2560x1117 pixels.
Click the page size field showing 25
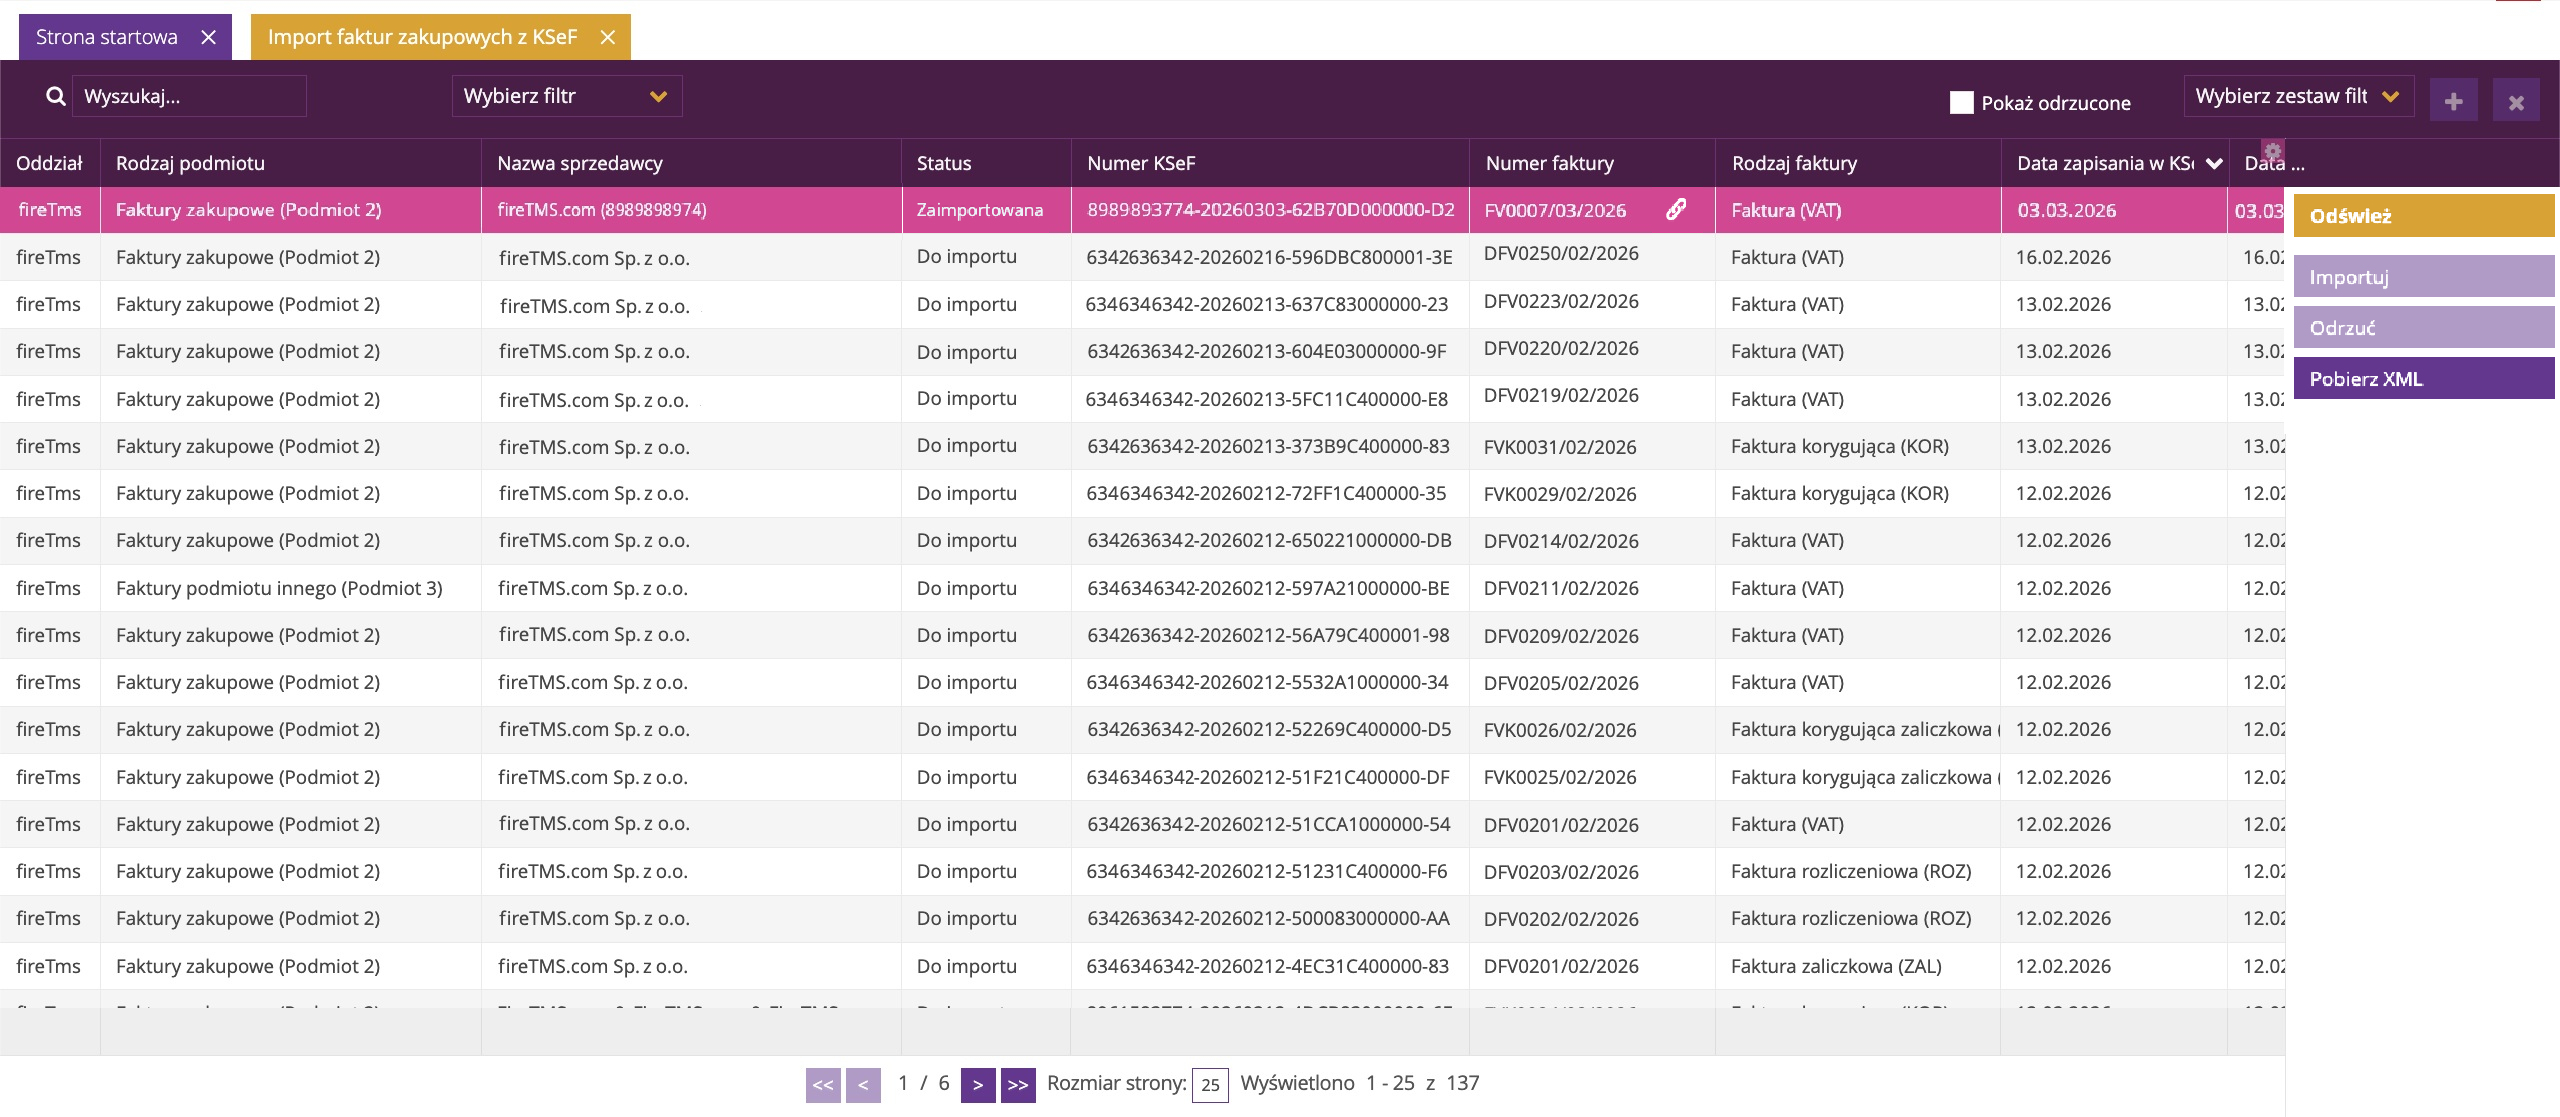click(1210, 1084)
